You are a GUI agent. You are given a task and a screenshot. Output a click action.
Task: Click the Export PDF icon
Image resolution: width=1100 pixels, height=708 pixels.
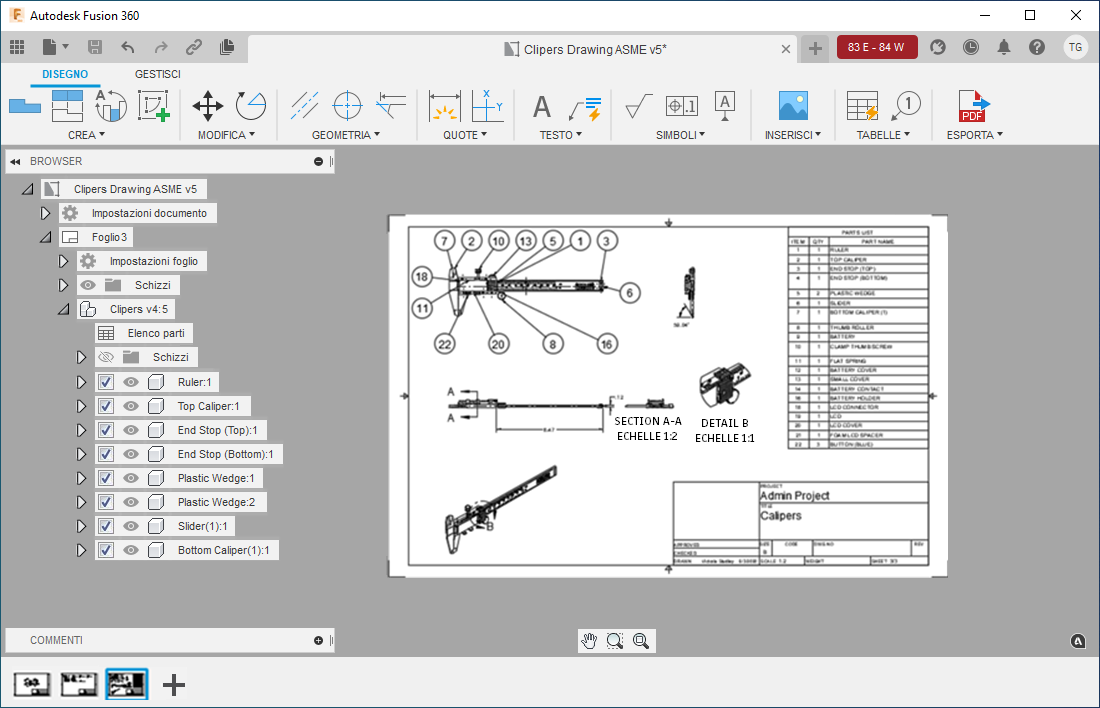point(974,106)
